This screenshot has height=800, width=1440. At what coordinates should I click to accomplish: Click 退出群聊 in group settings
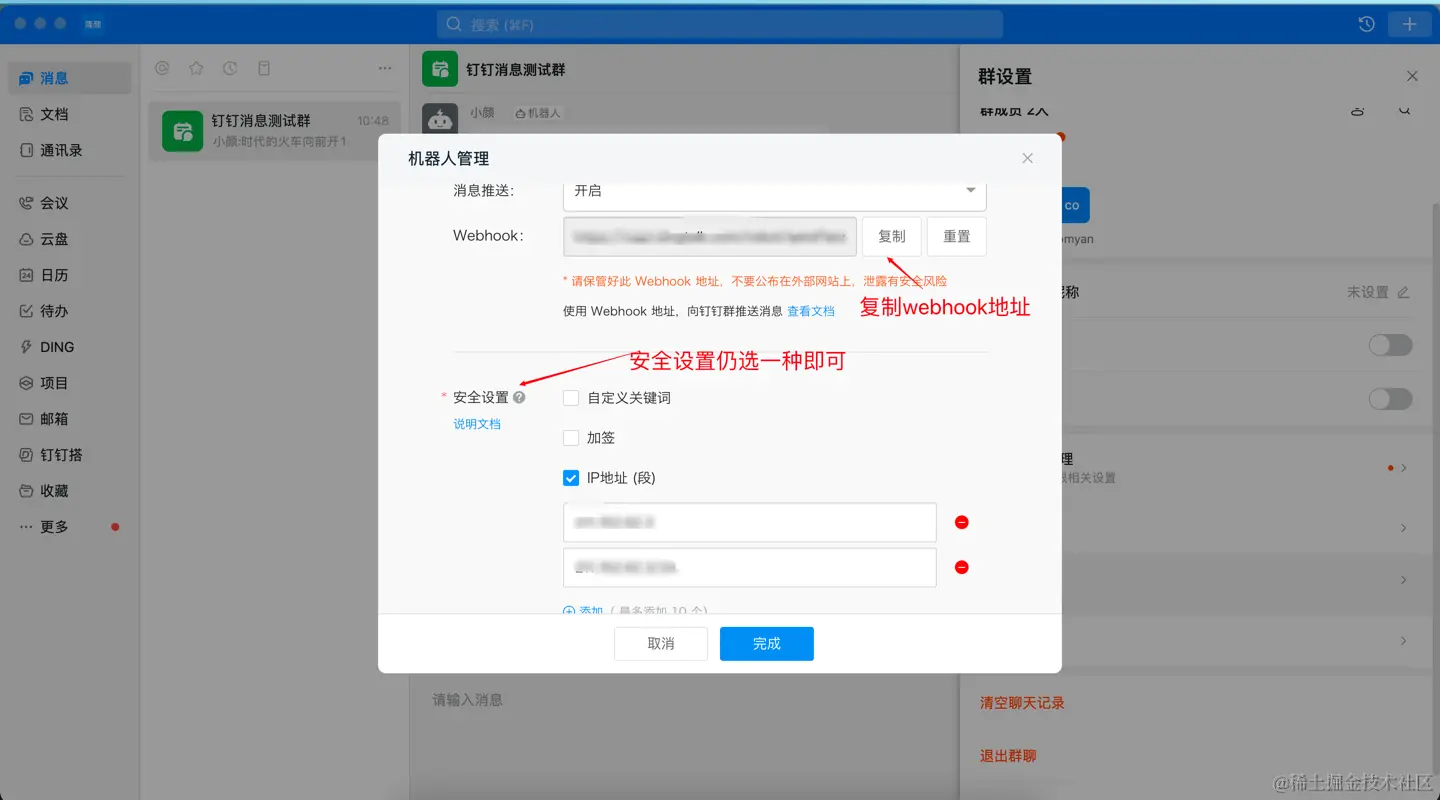1008,756
